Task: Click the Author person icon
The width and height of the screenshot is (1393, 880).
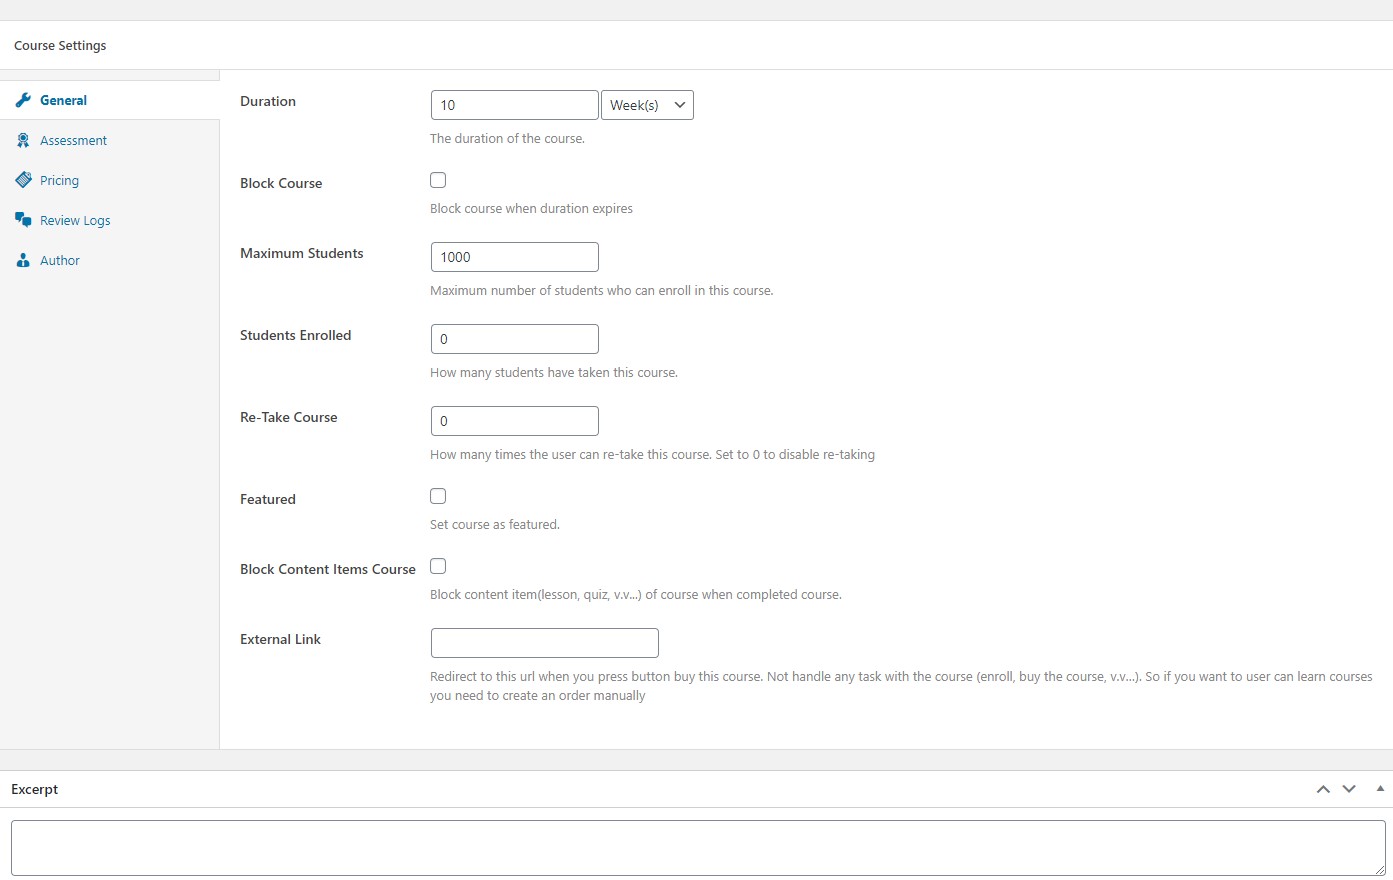Action: coord(23,260)
